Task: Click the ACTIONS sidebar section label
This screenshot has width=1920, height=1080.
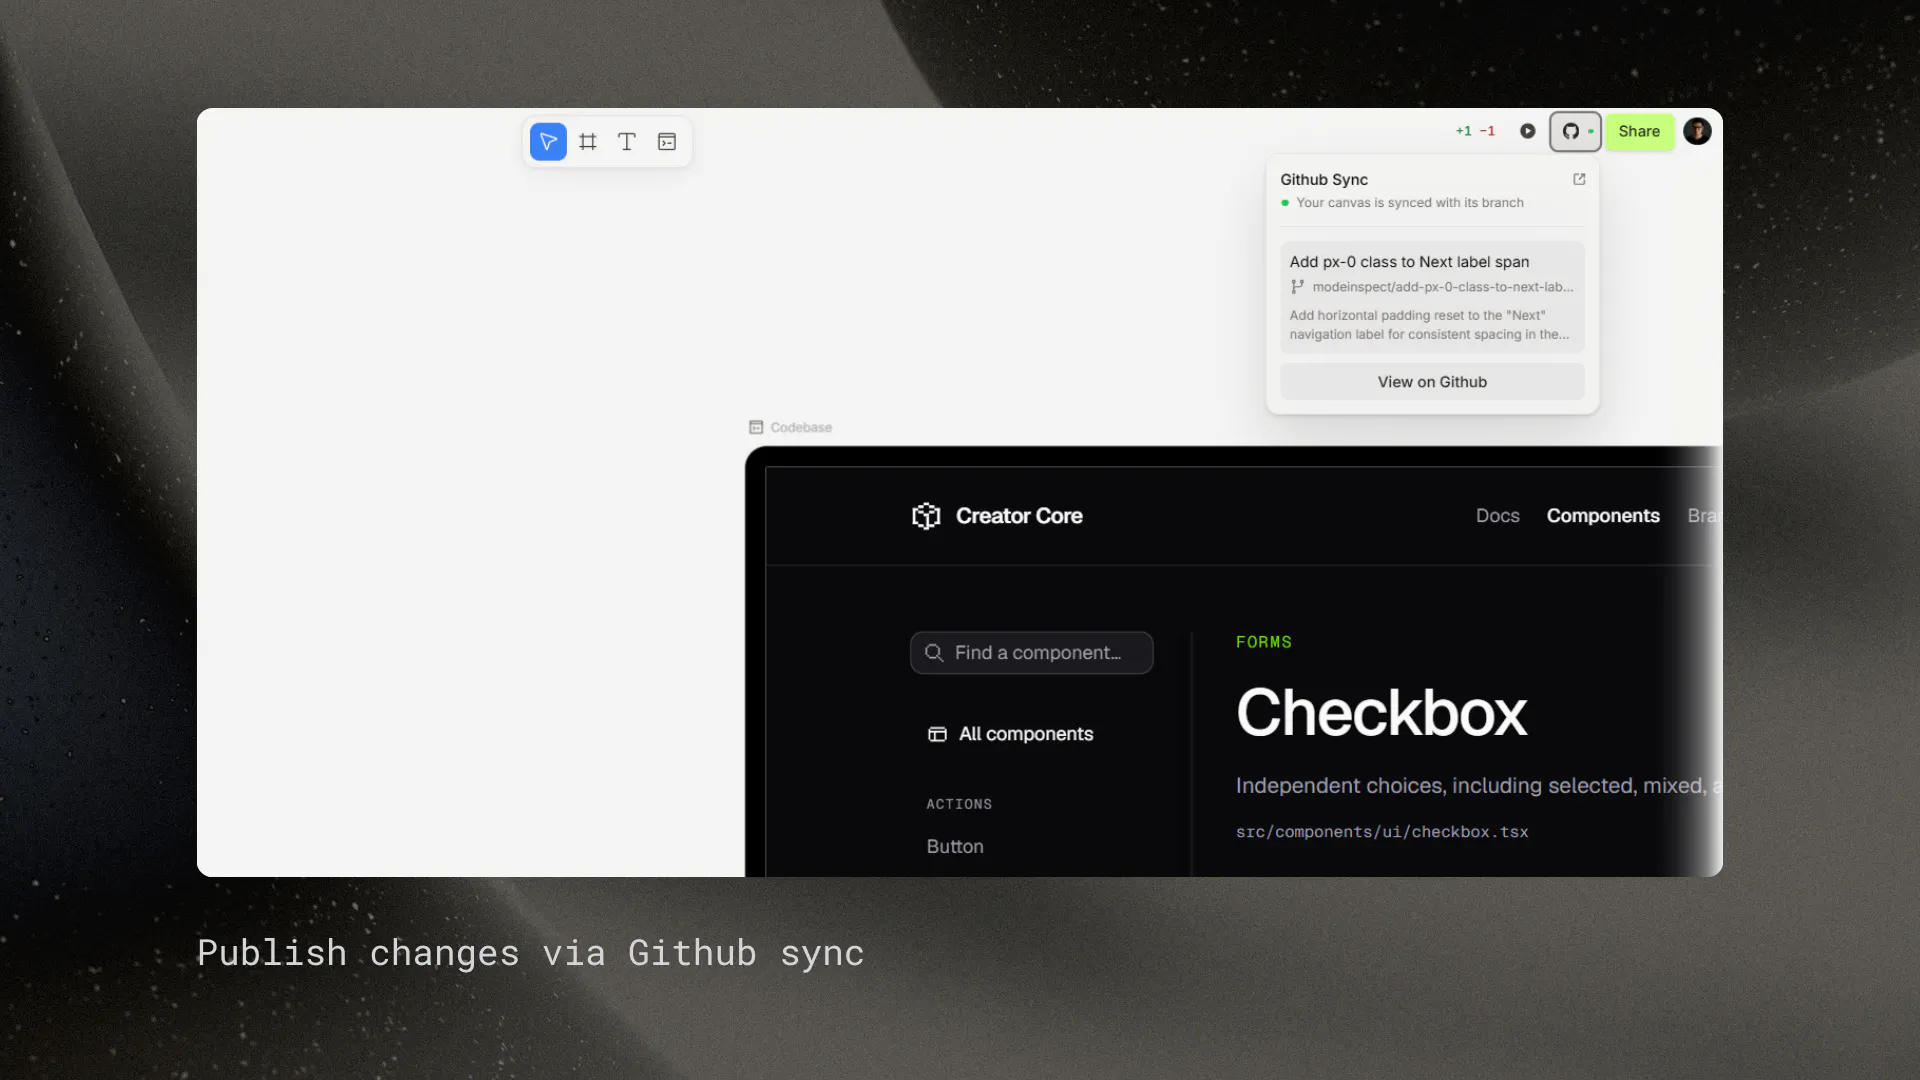Action: pos(959,804)
